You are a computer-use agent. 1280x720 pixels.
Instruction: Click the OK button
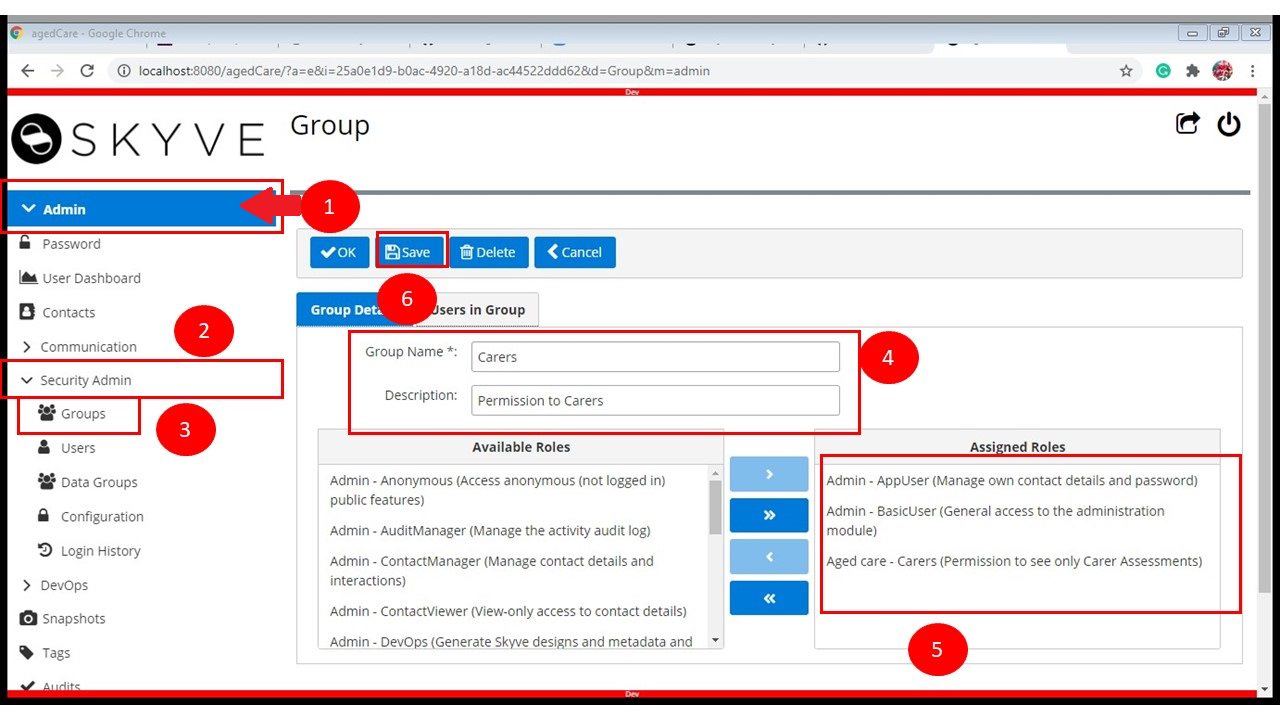[x=339, y=252]
